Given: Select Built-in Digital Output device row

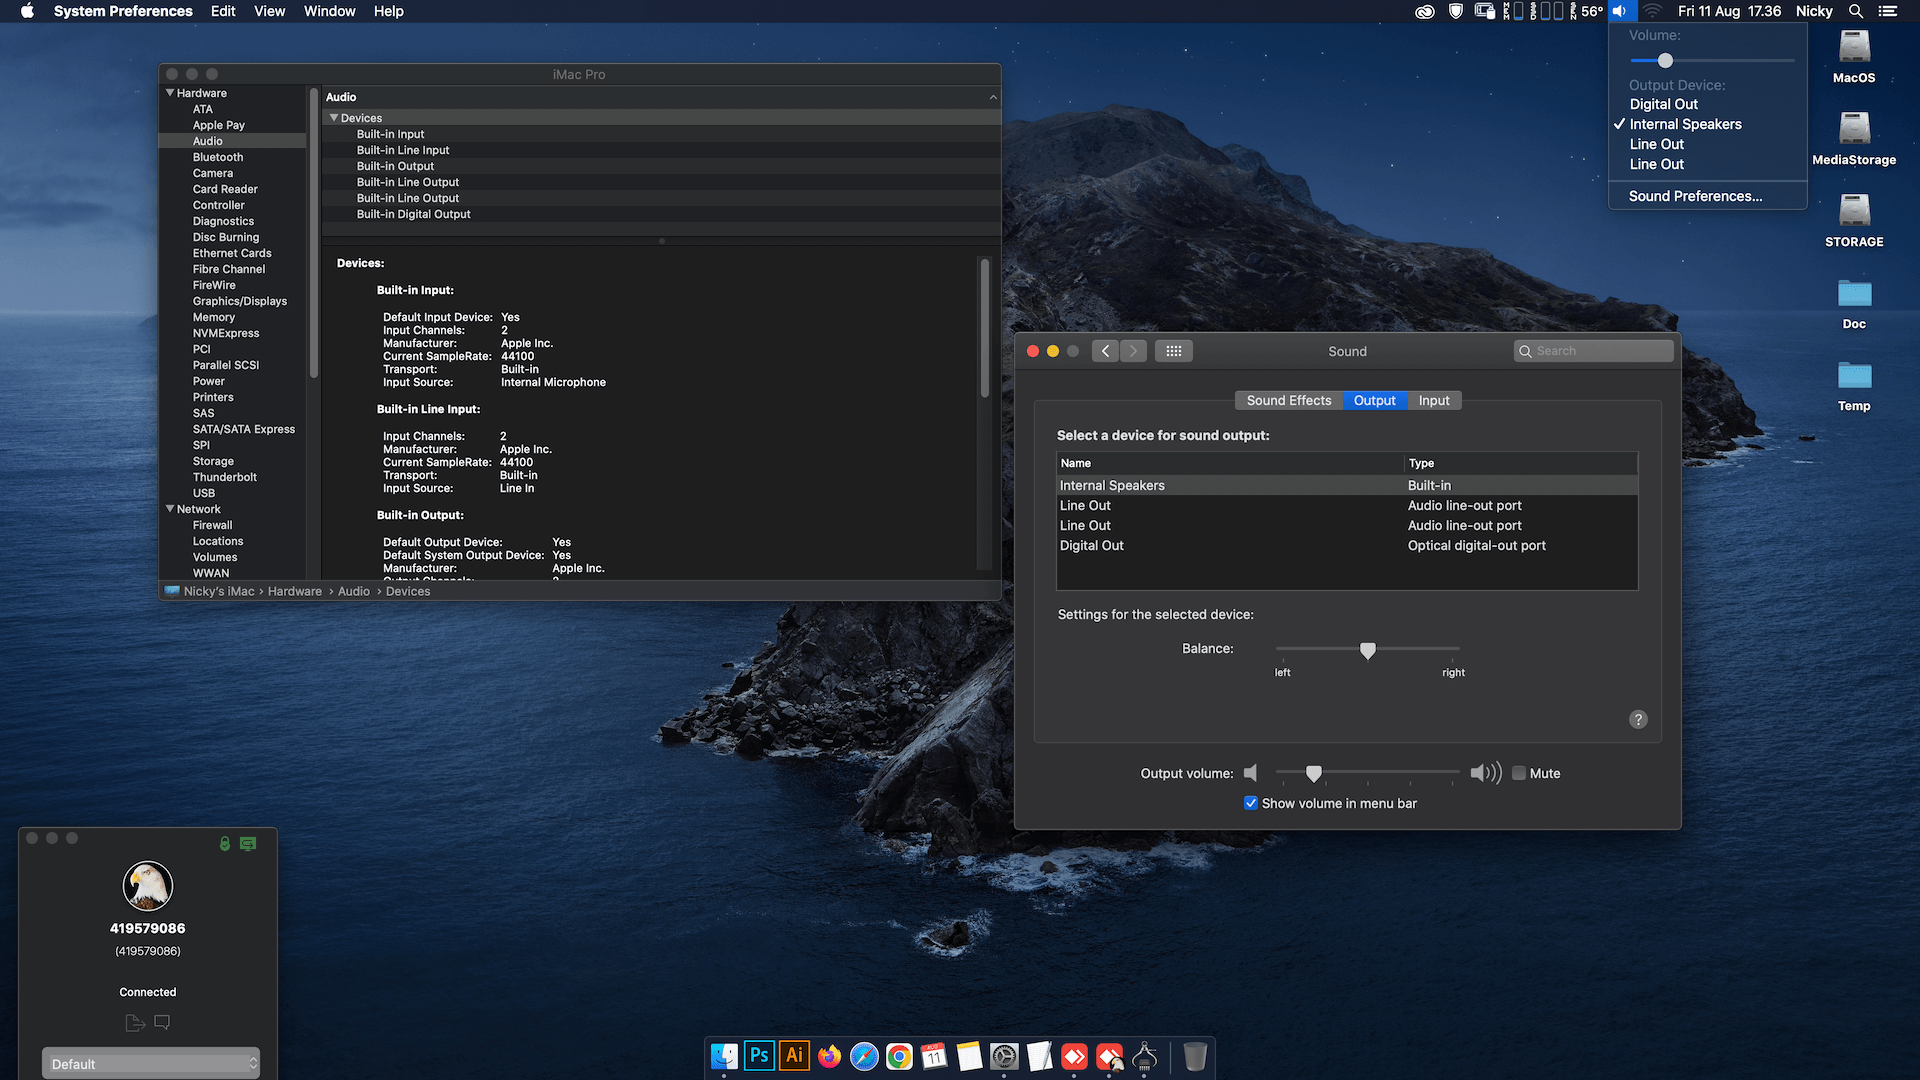Looking at the screenshot, I should pos(661,214).
